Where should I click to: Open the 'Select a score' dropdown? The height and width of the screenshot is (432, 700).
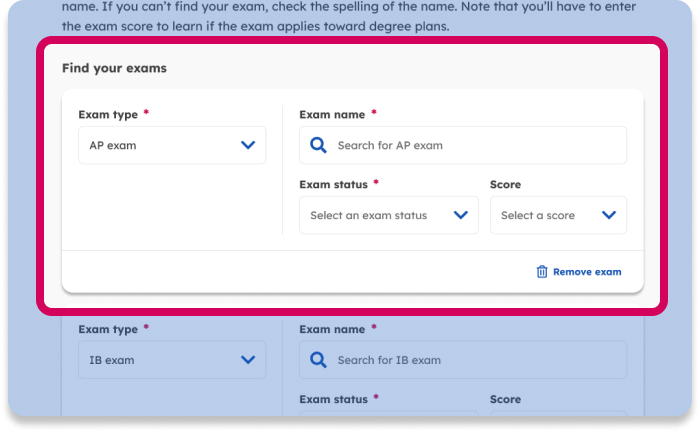(x=557, y=215)
